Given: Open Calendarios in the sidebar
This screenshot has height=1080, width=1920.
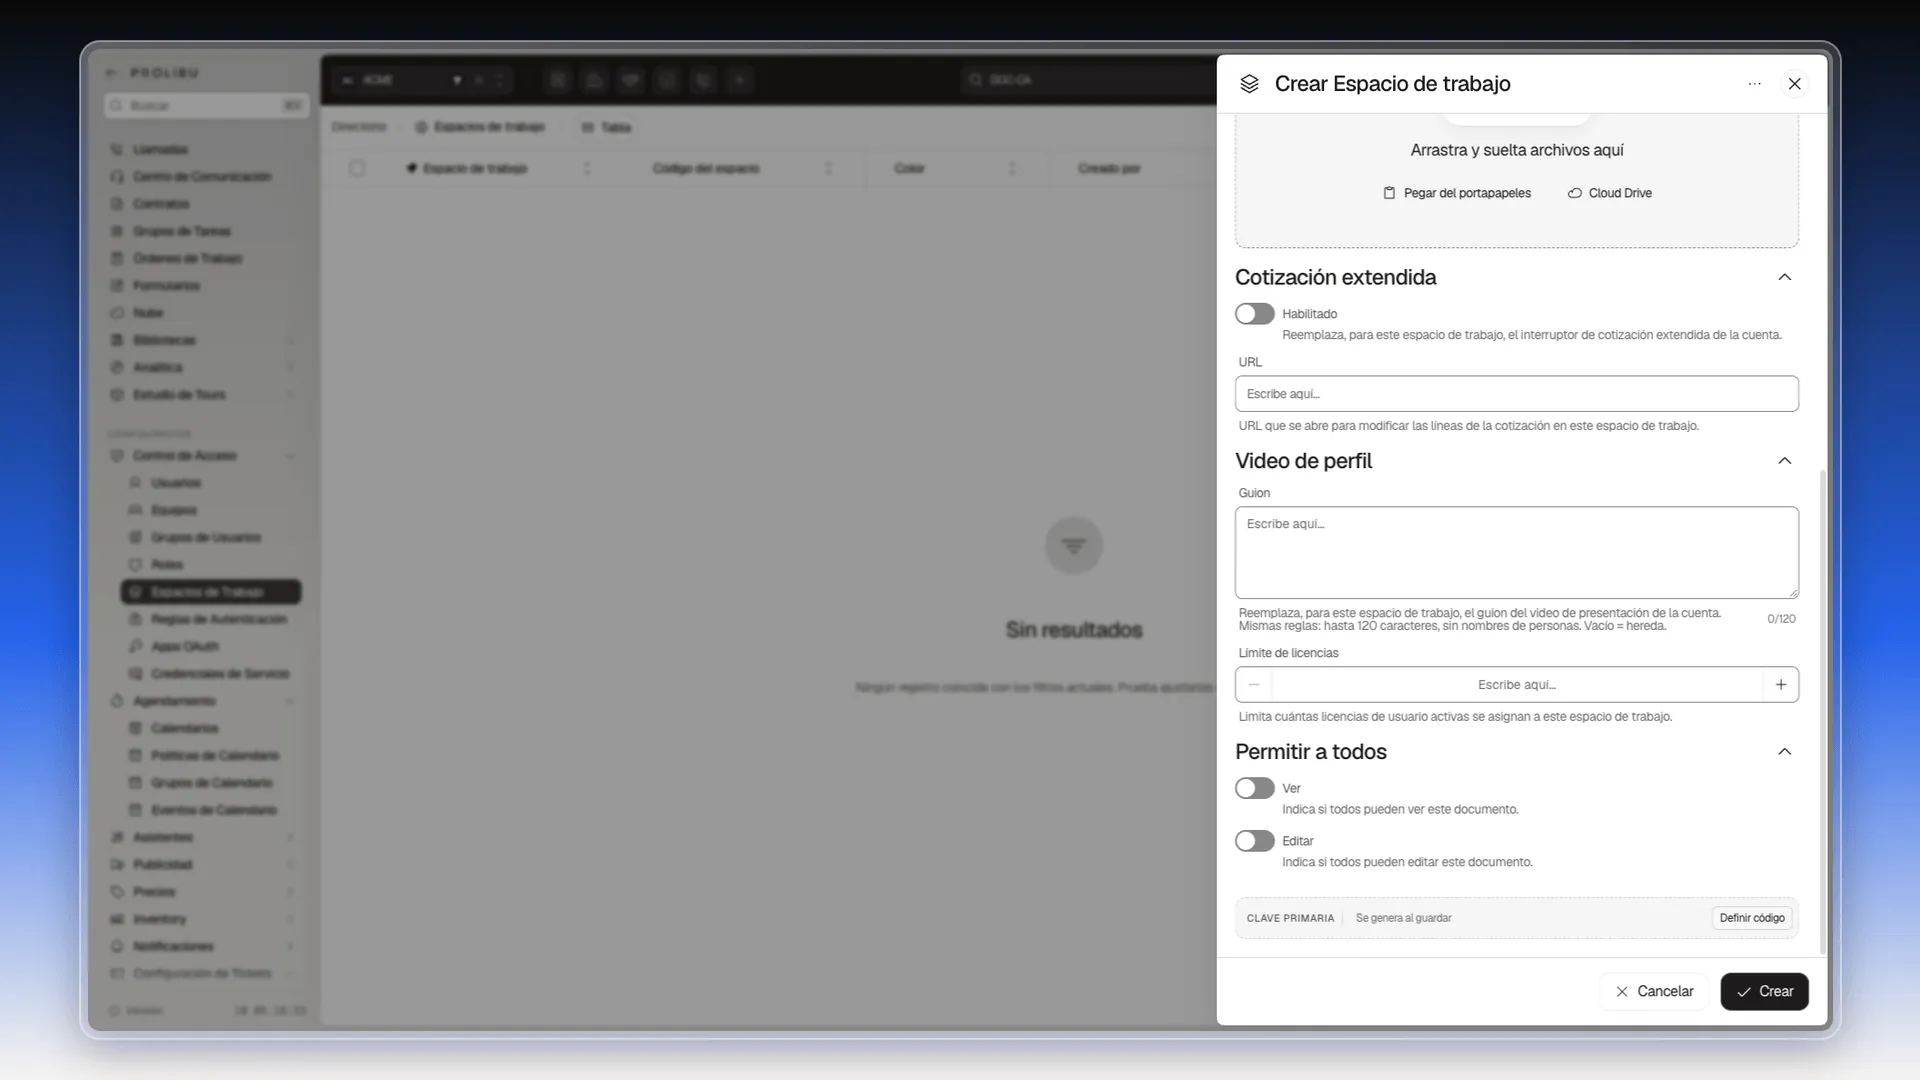Looking at the screenshot, I should 184,728.
